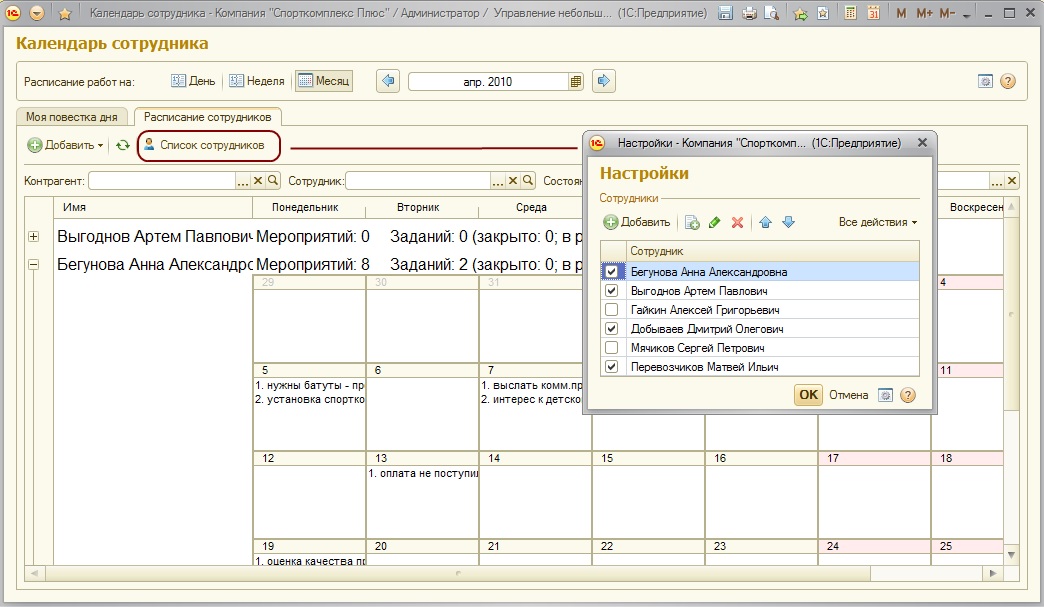Go to the previous month with the left arrow

pos(388,81)
